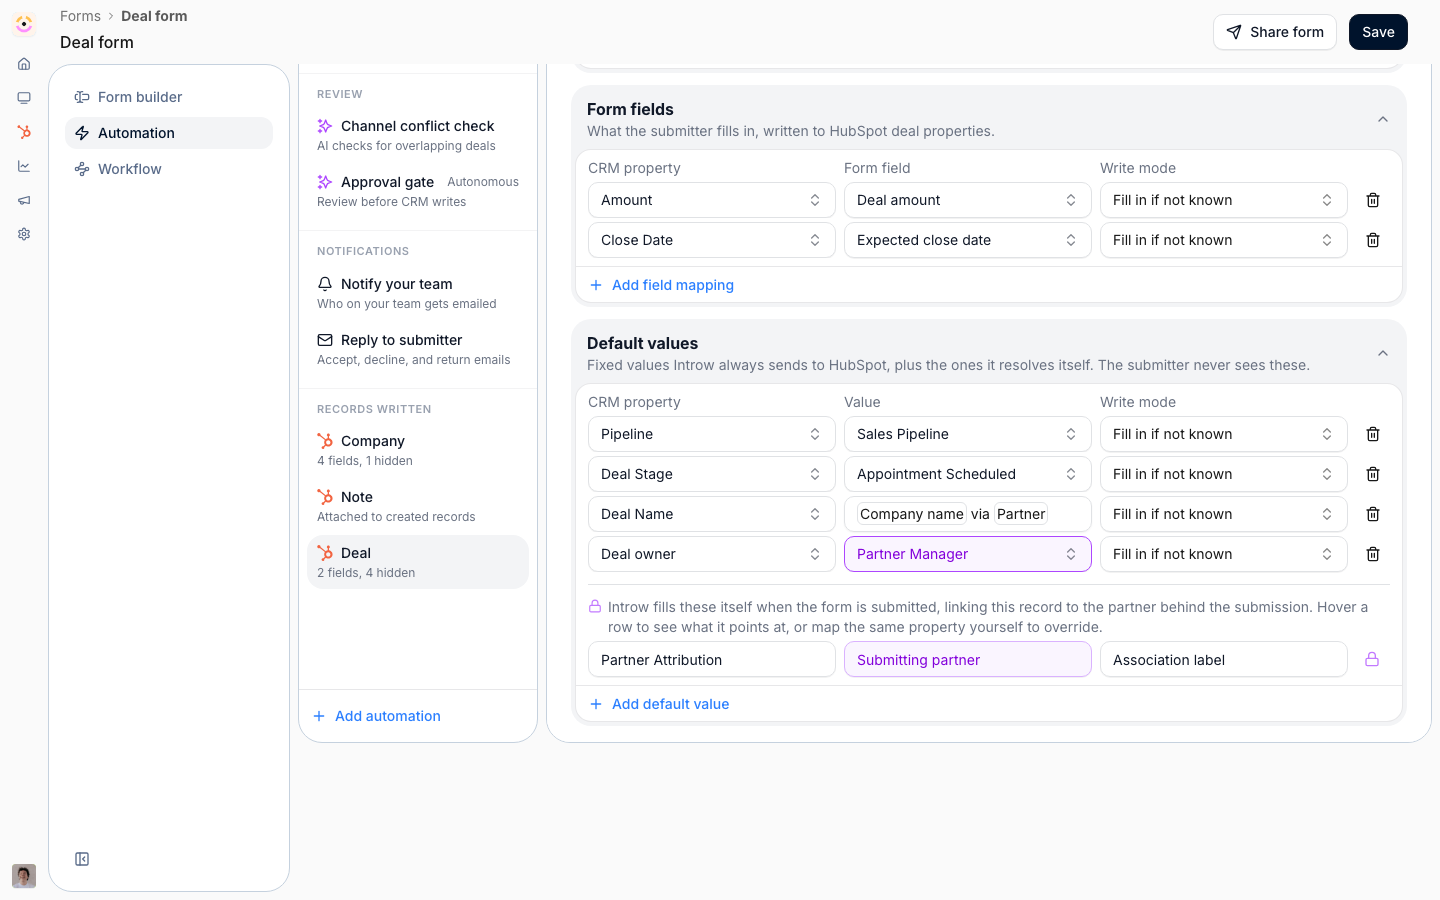
Task: Collapse the Default values section chevron
Action: pos(1383,353)
